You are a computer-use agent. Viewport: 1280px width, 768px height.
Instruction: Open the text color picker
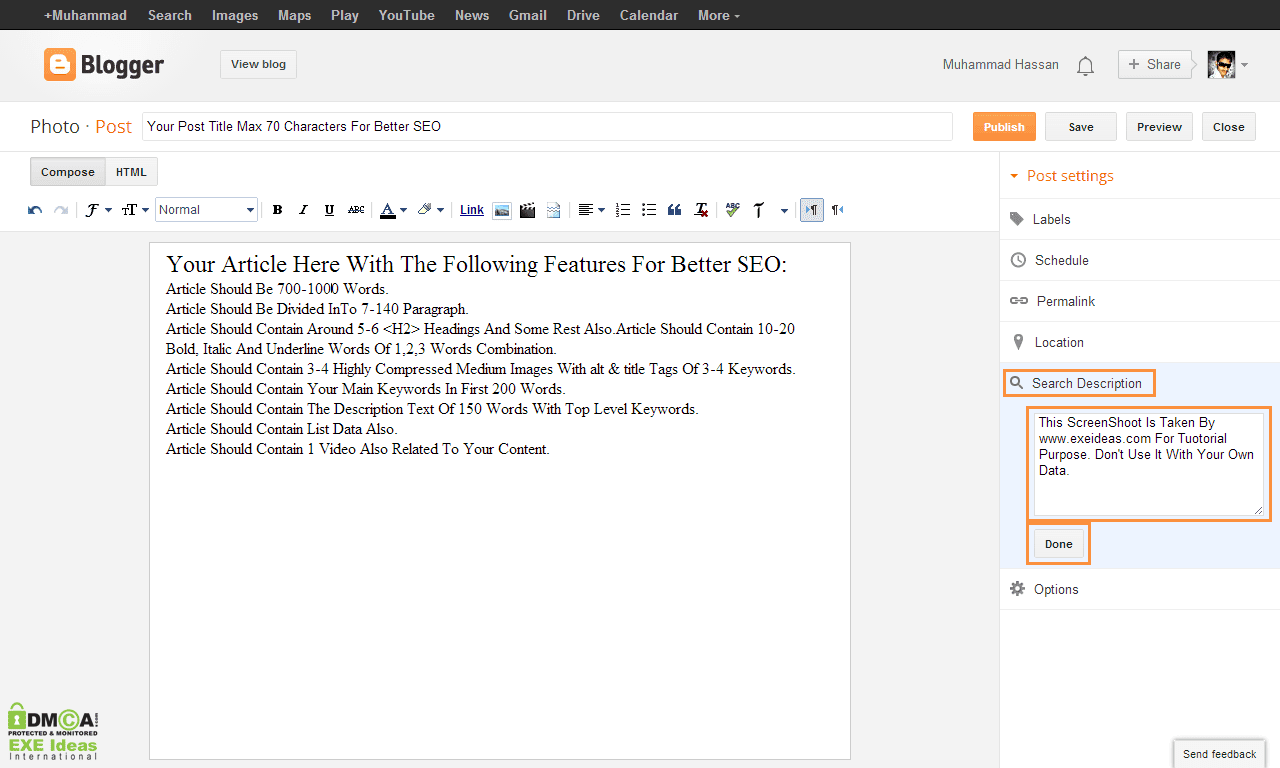pyautogui.click(x=393, y=210)
